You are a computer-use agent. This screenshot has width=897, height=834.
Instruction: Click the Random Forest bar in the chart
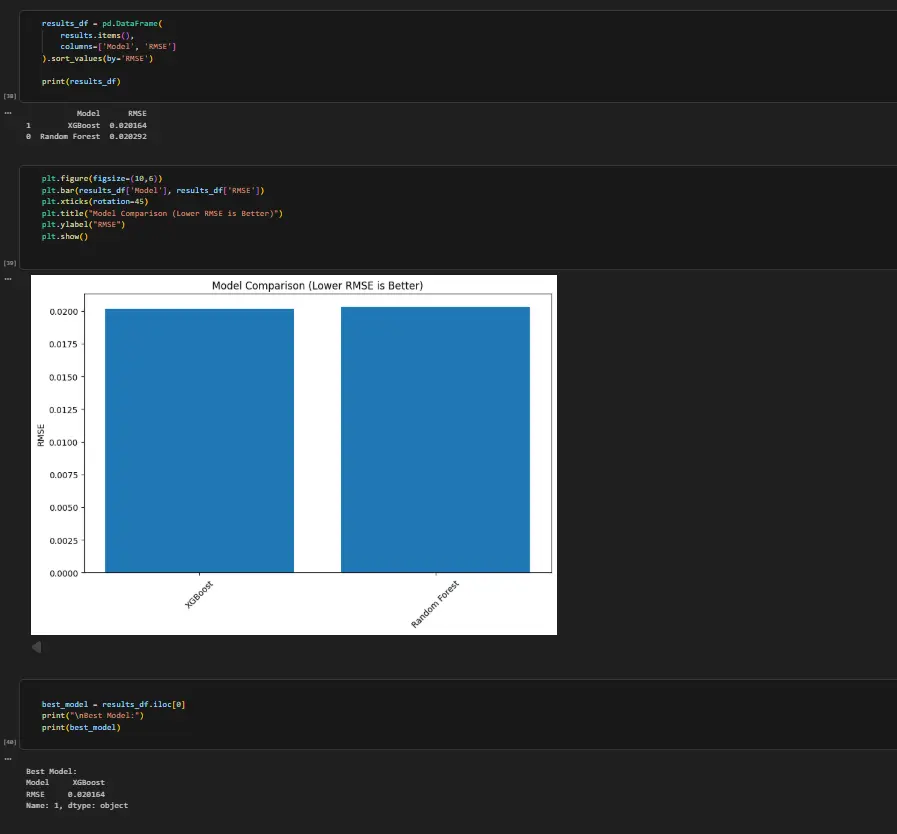435,439
